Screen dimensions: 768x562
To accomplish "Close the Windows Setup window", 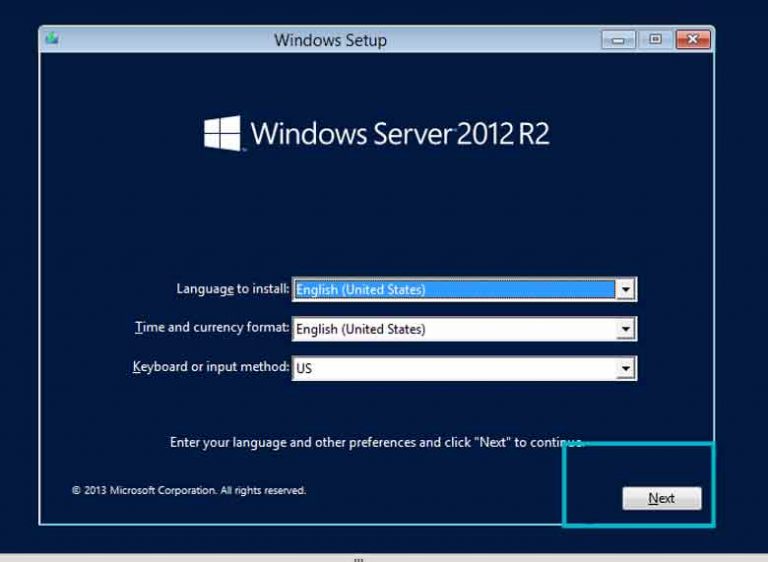I will [693, 40].
